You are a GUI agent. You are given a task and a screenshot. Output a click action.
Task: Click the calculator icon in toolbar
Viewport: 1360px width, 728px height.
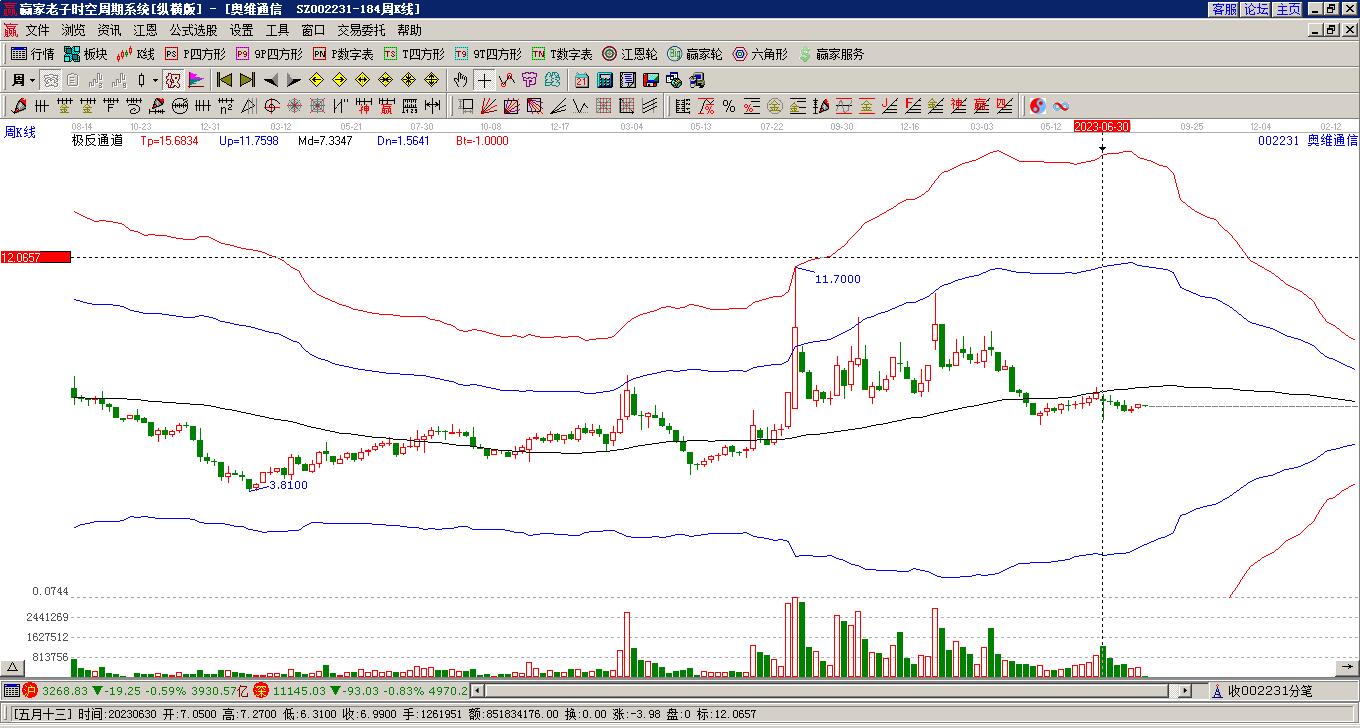point(605,80)
